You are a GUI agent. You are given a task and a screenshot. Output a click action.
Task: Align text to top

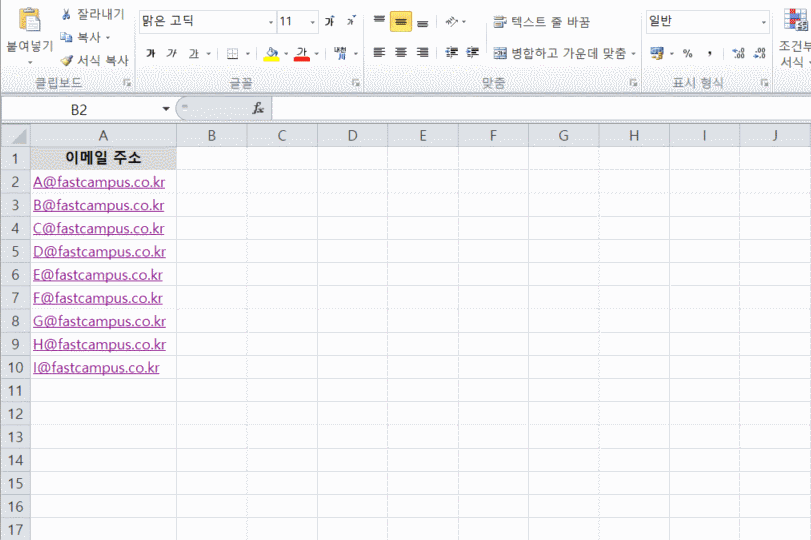[x=379, y=21]
